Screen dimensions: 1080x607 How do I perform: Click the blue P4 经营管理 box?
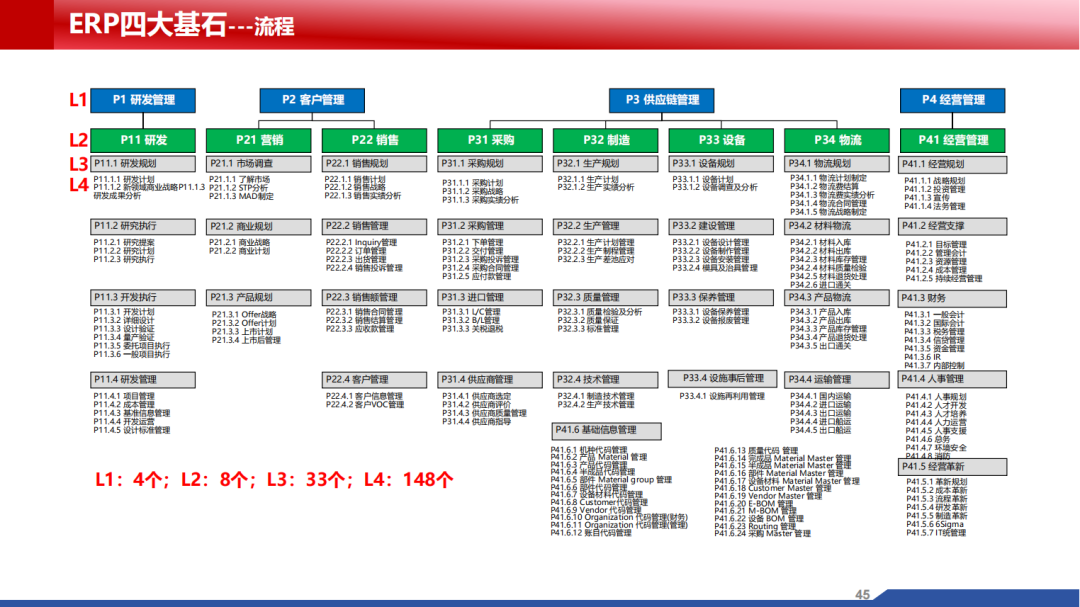click(x=952, y=100)
